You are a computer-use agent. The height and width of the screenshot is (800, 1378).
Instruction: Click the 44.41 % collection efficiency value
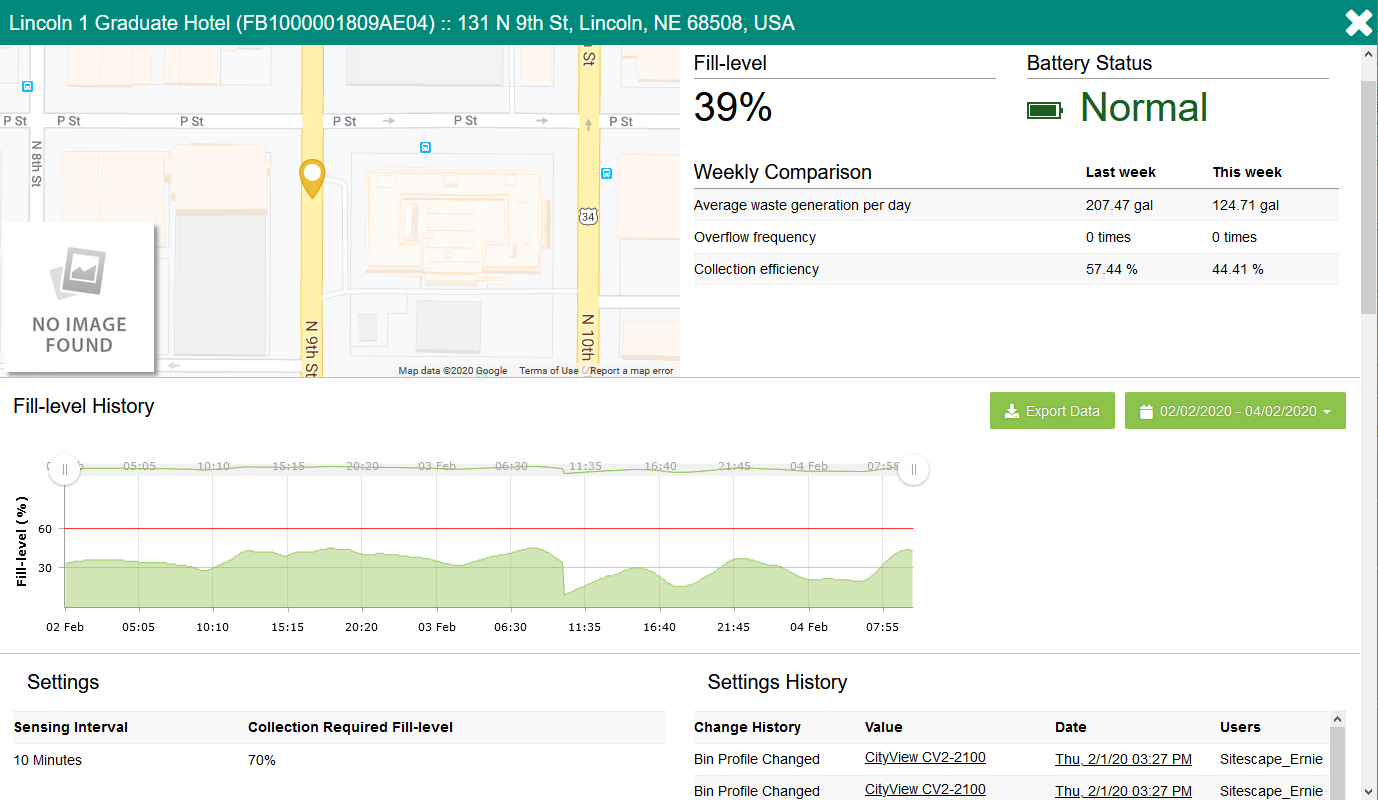(1237, 269)
